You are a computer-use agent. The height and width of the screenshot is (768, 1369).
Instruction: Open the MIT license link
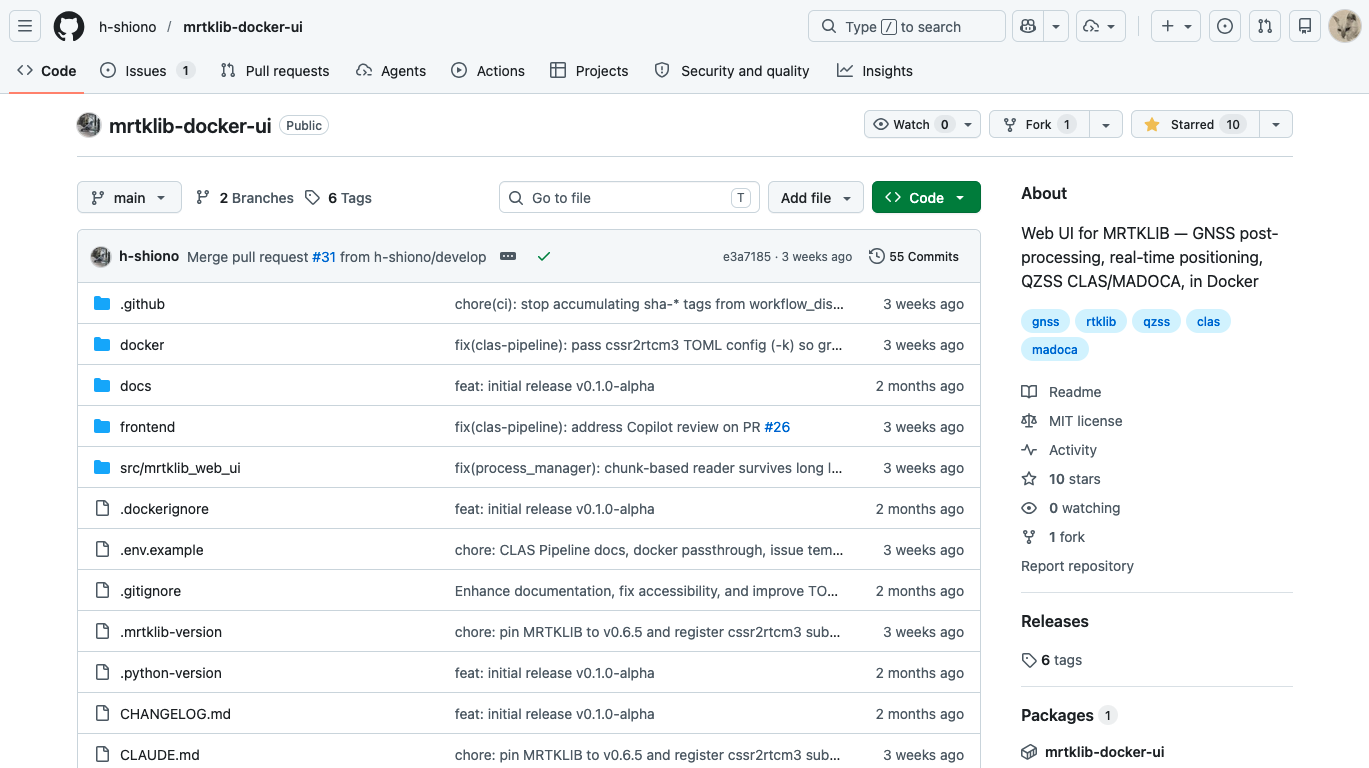(x=1072, y=421)
